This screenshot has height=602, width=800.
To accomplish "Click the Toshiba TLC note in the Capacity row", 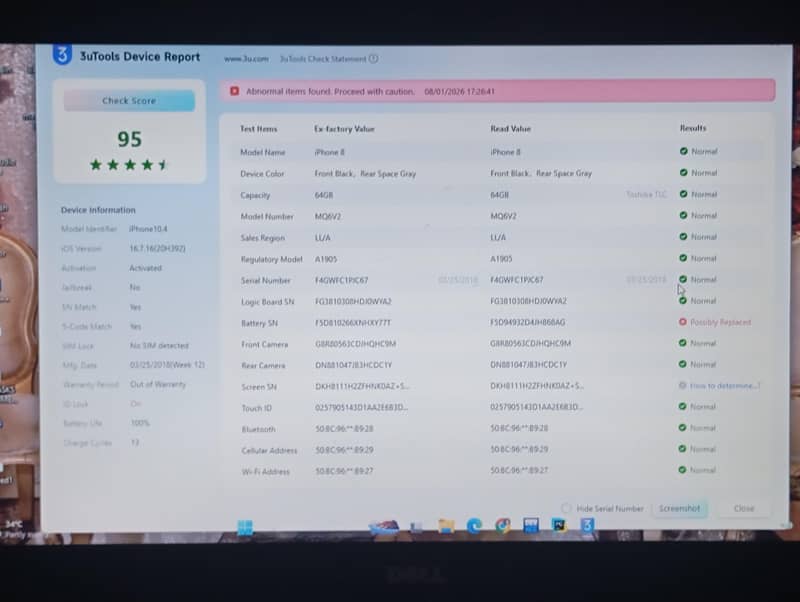I will pos(646,194).
